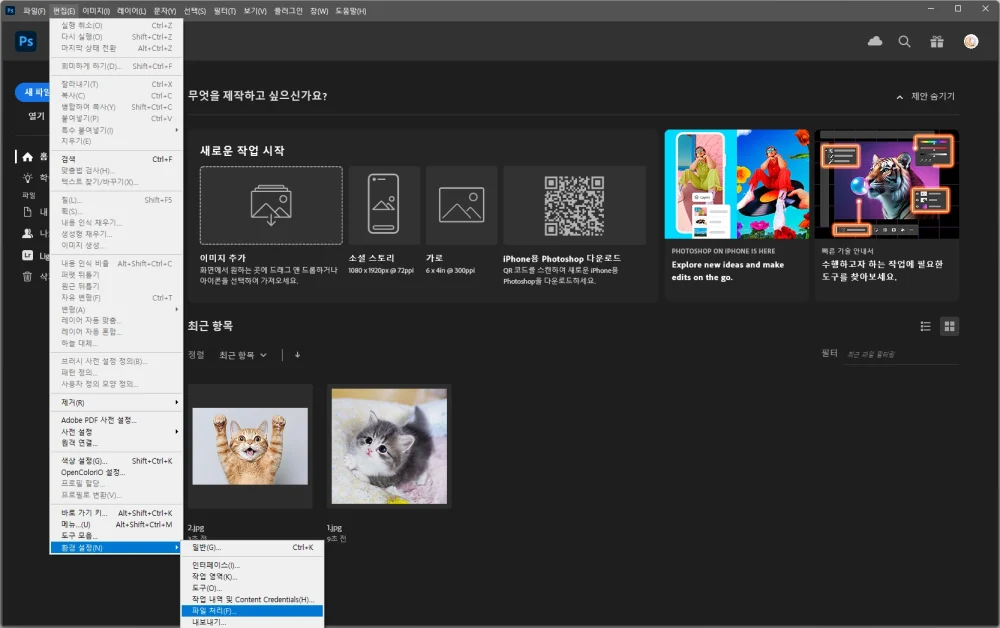Click the grid view icon for recent files

pyautogui.click(x=948, y=326)
